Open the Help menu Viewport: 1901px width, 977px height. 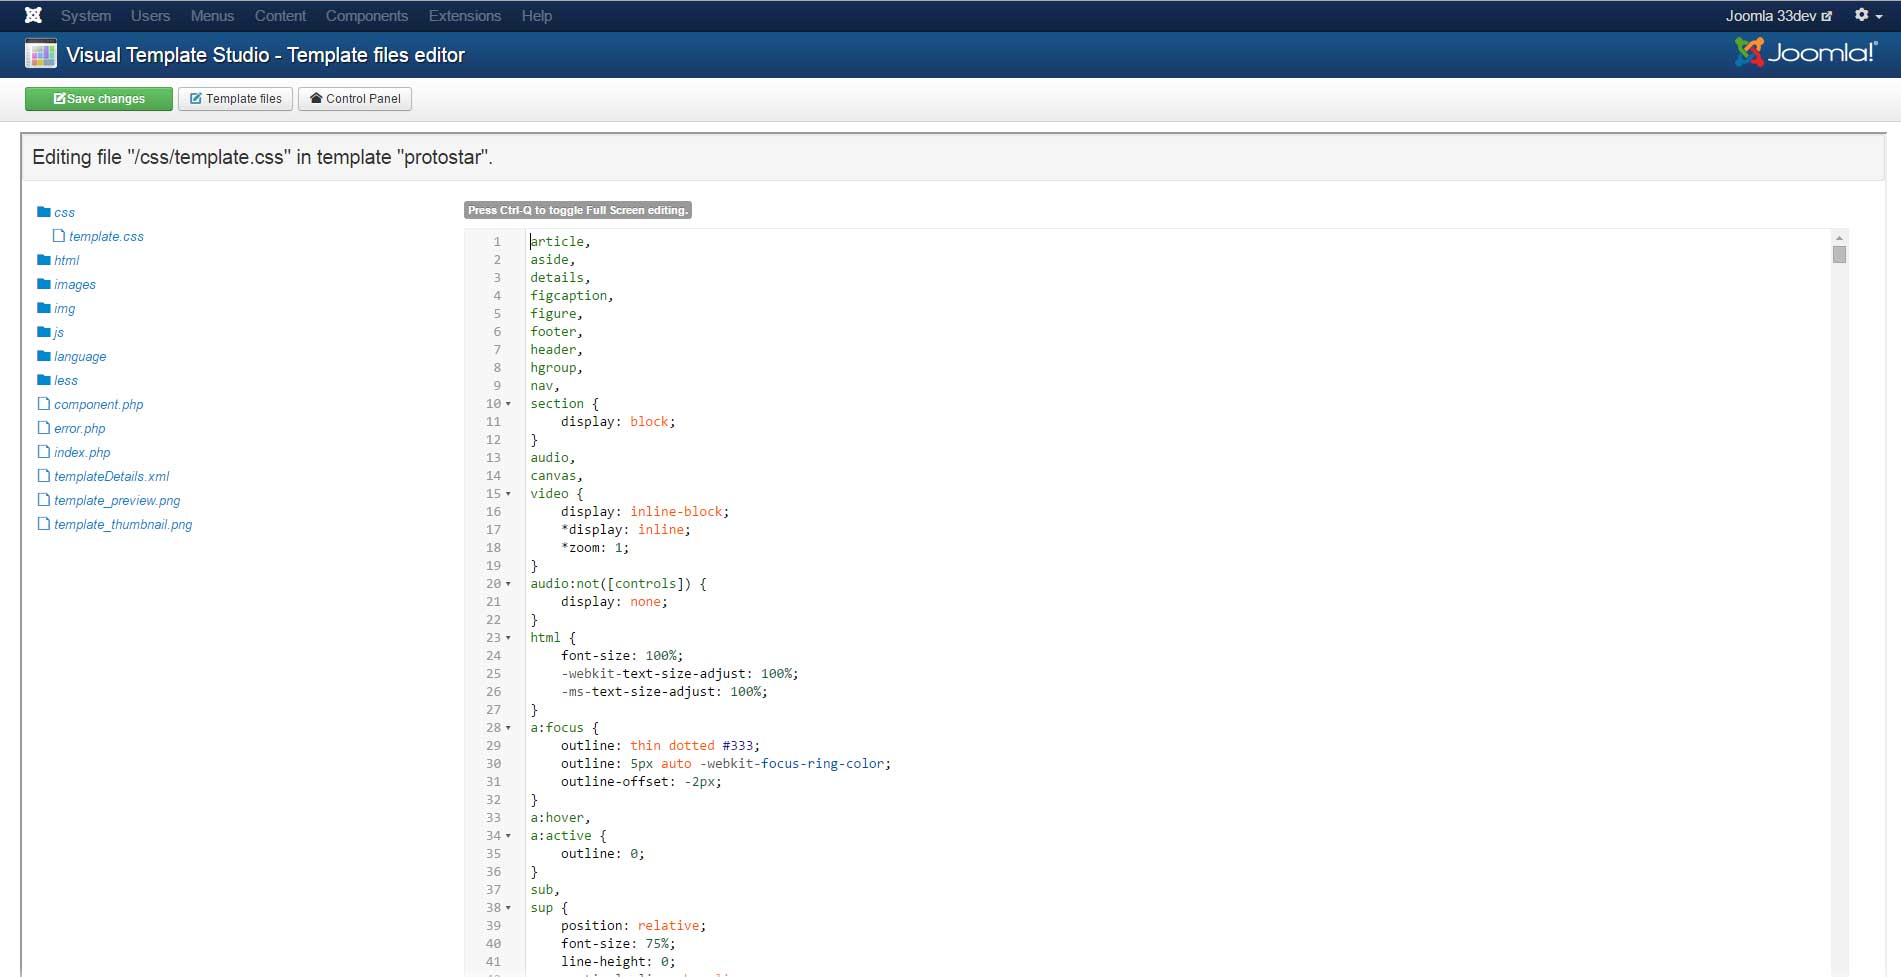(x=537, y=16)
